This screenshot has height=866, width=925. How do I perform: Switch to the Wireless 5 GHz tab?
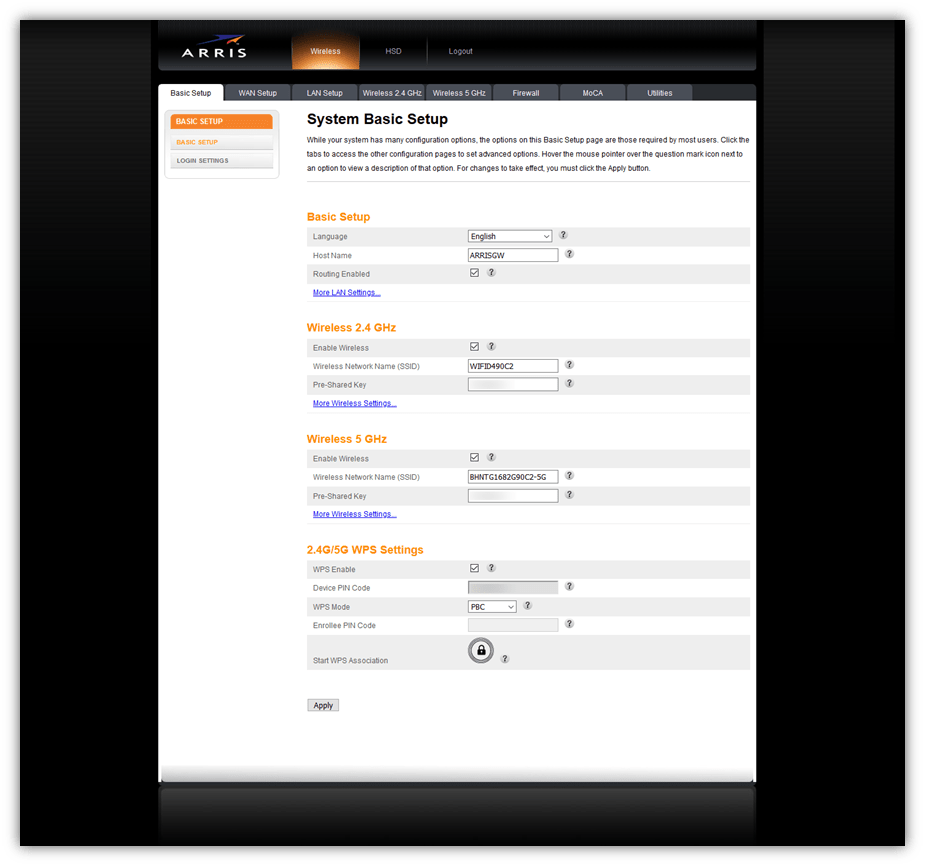coord(459,93)
